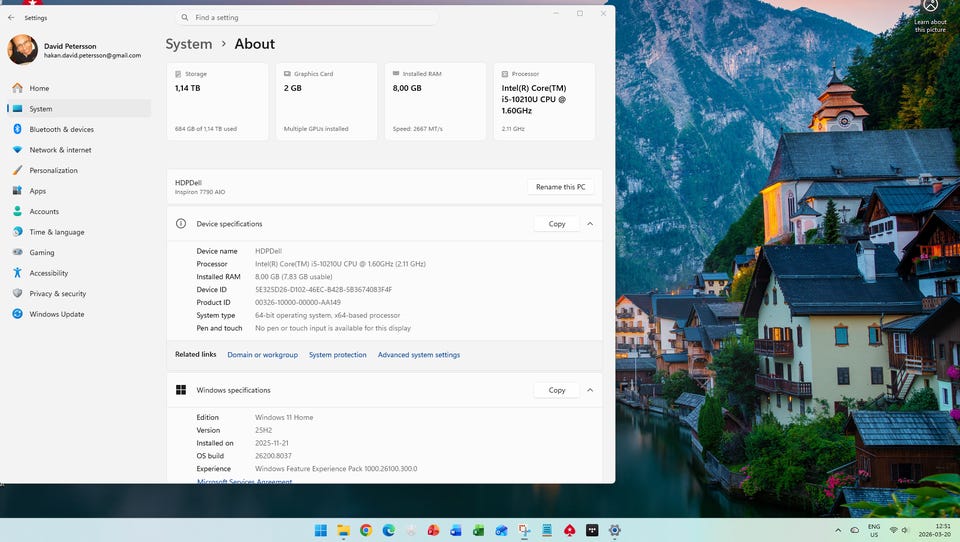
Task: Open Google Chrome from the taskbar
Action: tap(366, 530)
